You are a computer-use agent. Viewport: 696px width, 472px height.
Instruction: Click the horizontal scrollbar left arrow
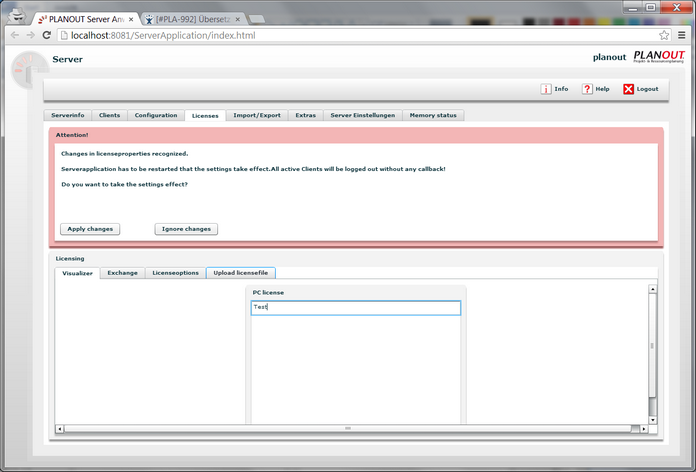(x=59, y=429)
